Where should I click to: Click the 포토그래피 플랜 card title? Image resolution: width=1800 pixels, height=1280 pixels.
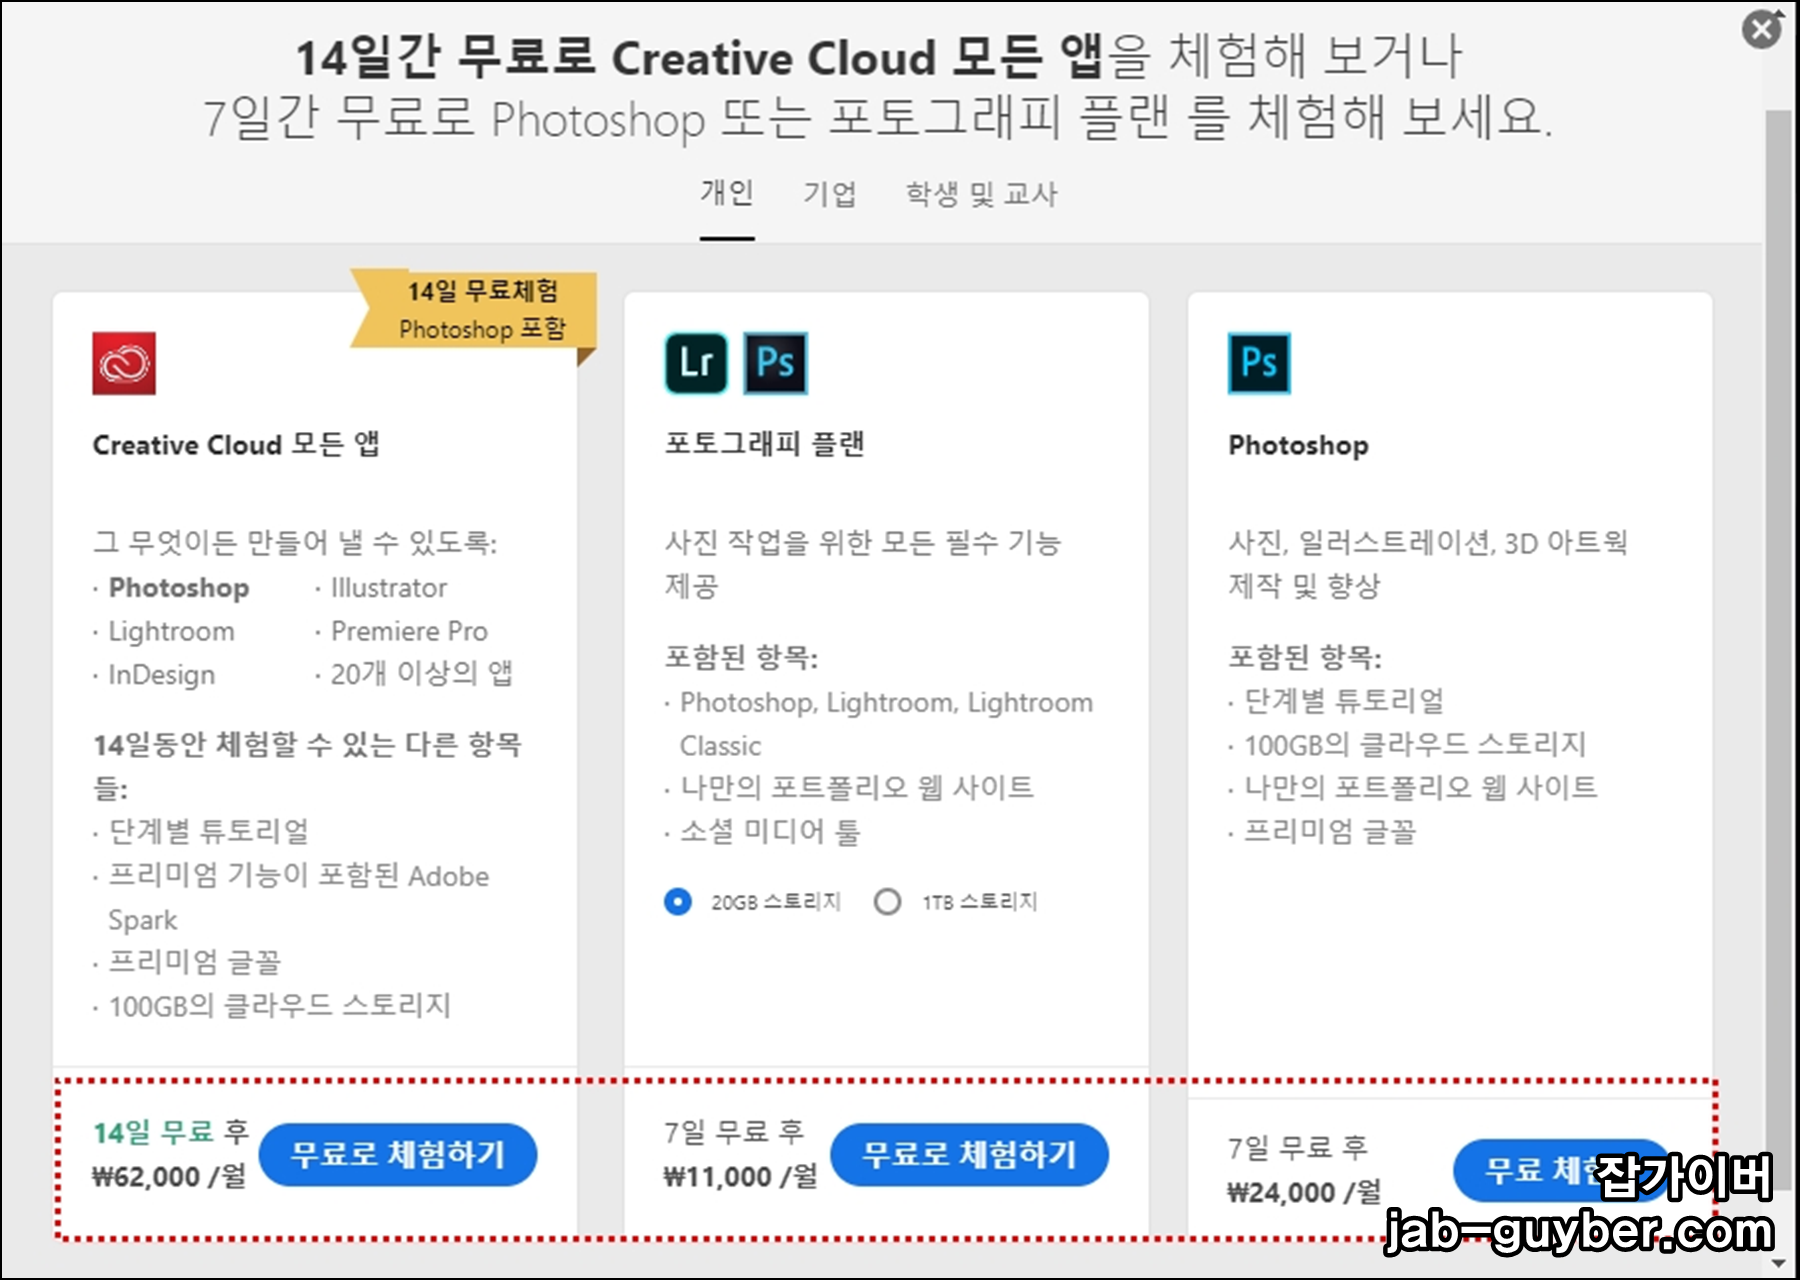765,444
